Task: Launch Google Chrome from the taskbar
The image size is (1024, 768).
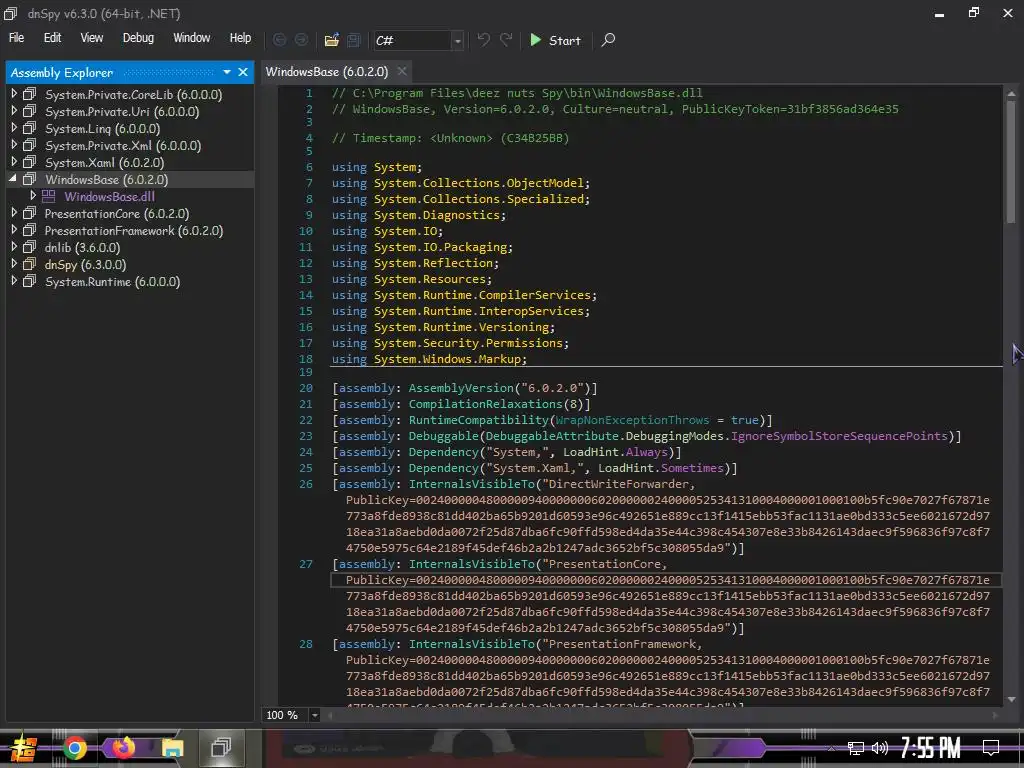Action: pyautogui.click(x=74, y=748)
